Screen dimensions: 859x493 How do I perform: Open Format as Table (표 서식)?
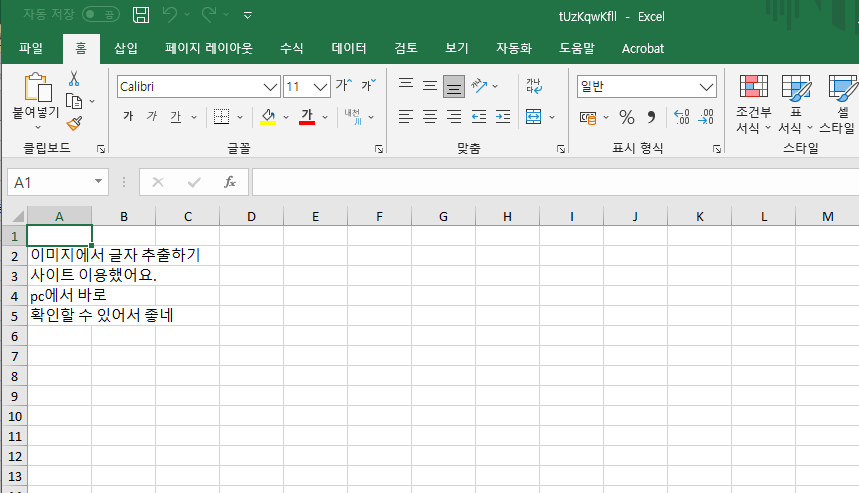pos(795,104)
